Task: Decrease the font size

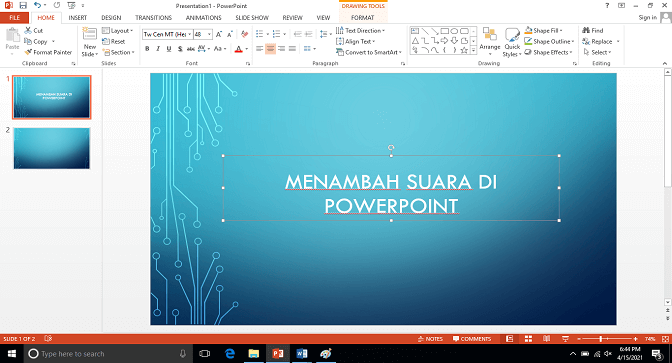Action: [x=230, y=34]
